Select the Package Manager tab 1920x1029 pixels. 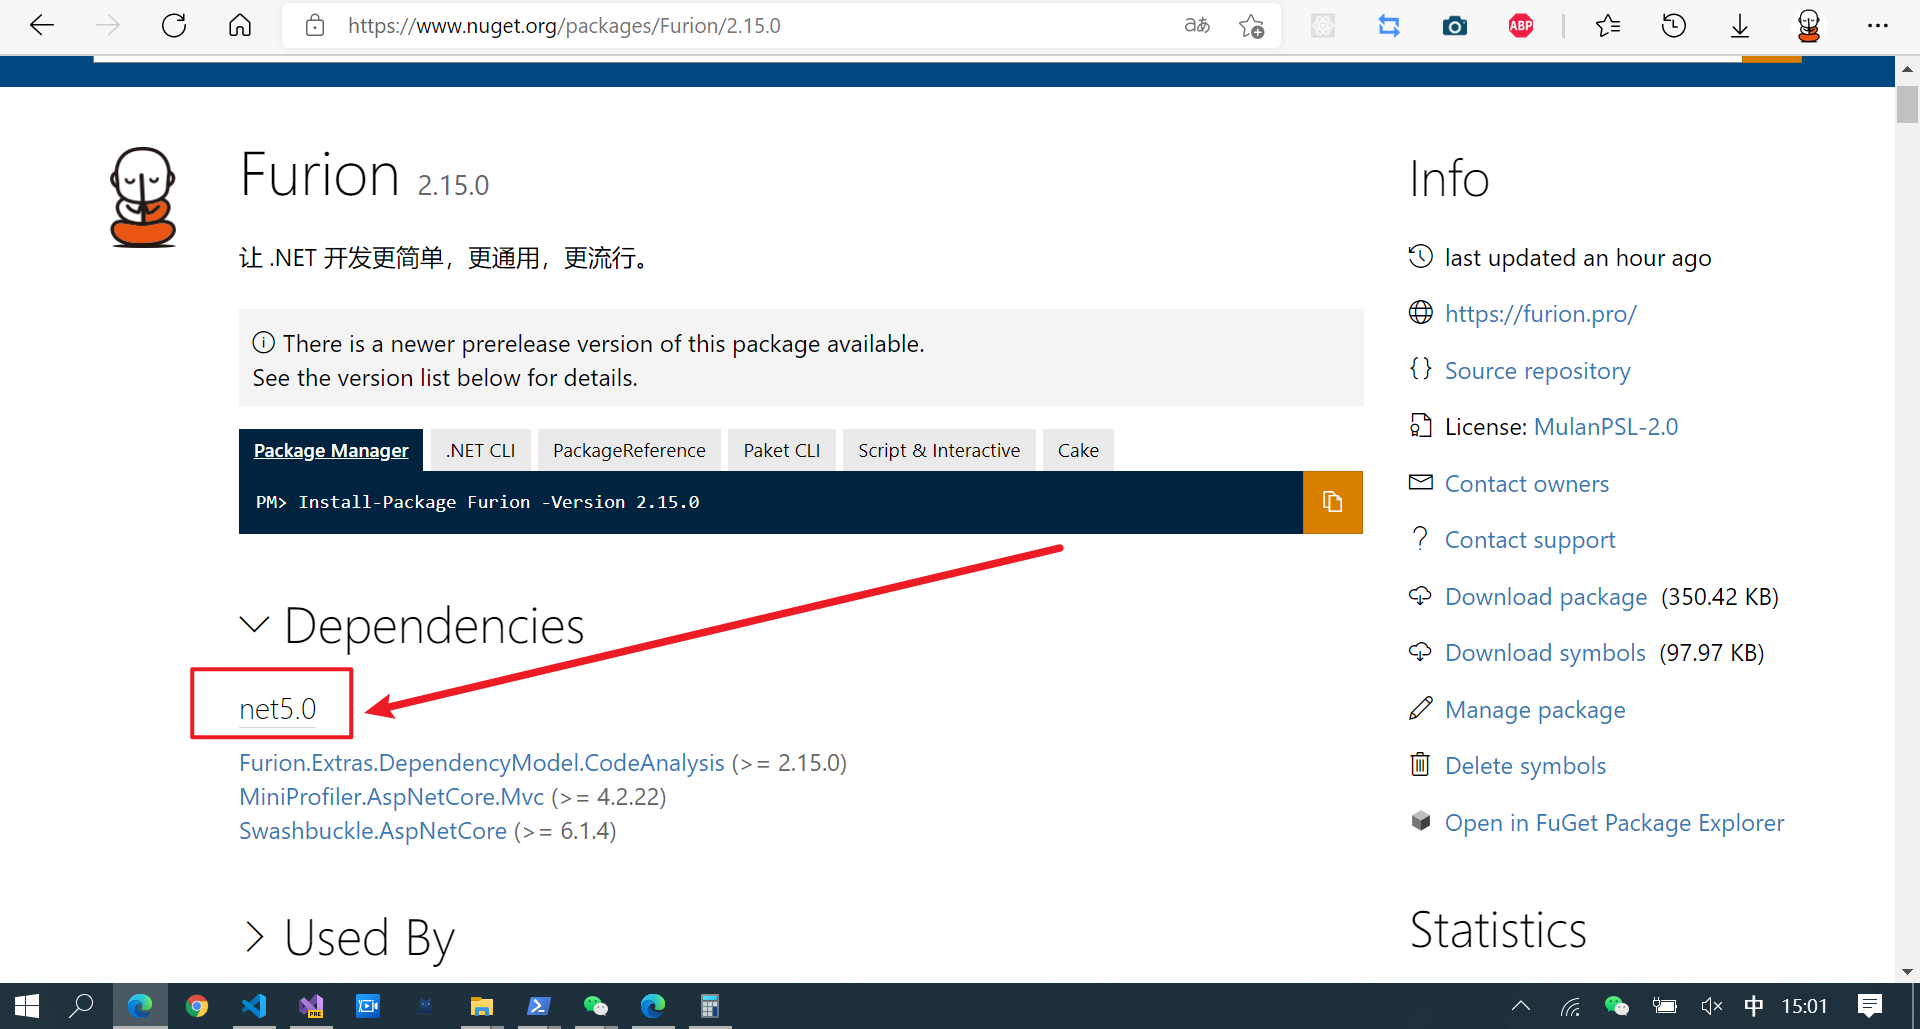331,451
